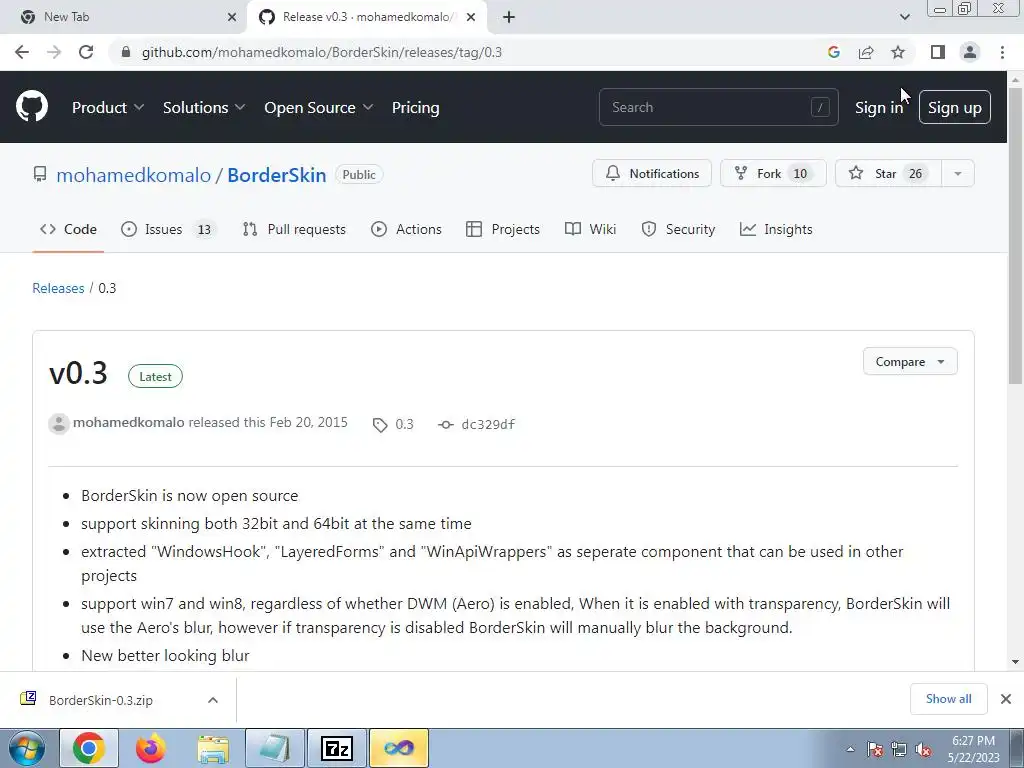Open the tab search dropdown arrow
The height and width of the screenshot is (768, 1024).
(904, 17)
